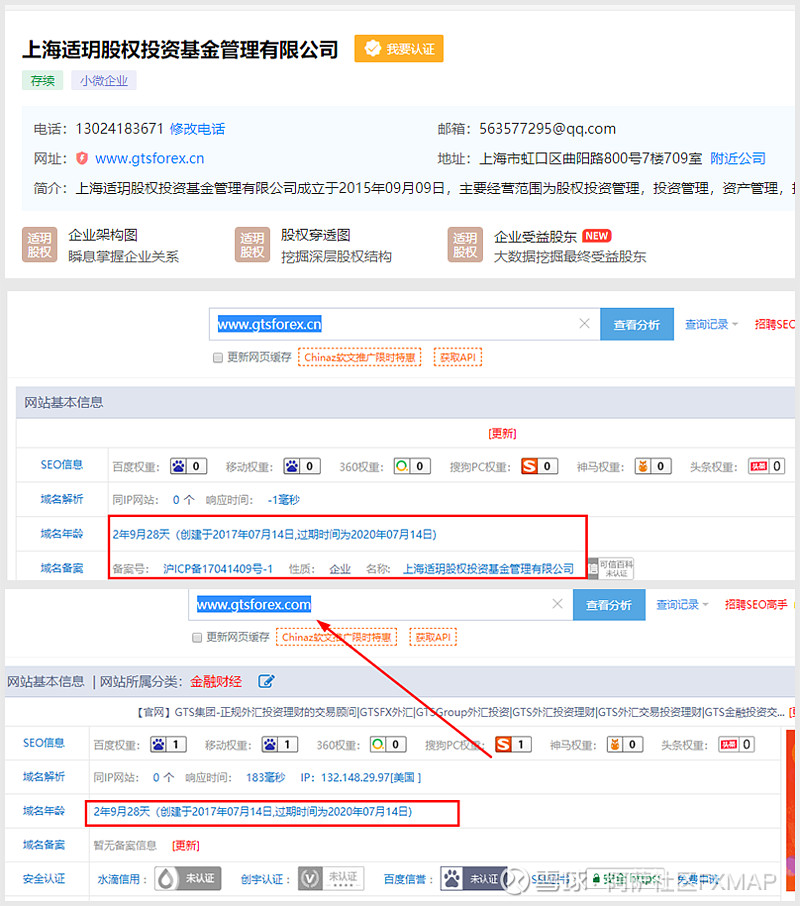Click the 360权重 circle icon in upper panel
800x906 pixels.
(x=402, y=466)
